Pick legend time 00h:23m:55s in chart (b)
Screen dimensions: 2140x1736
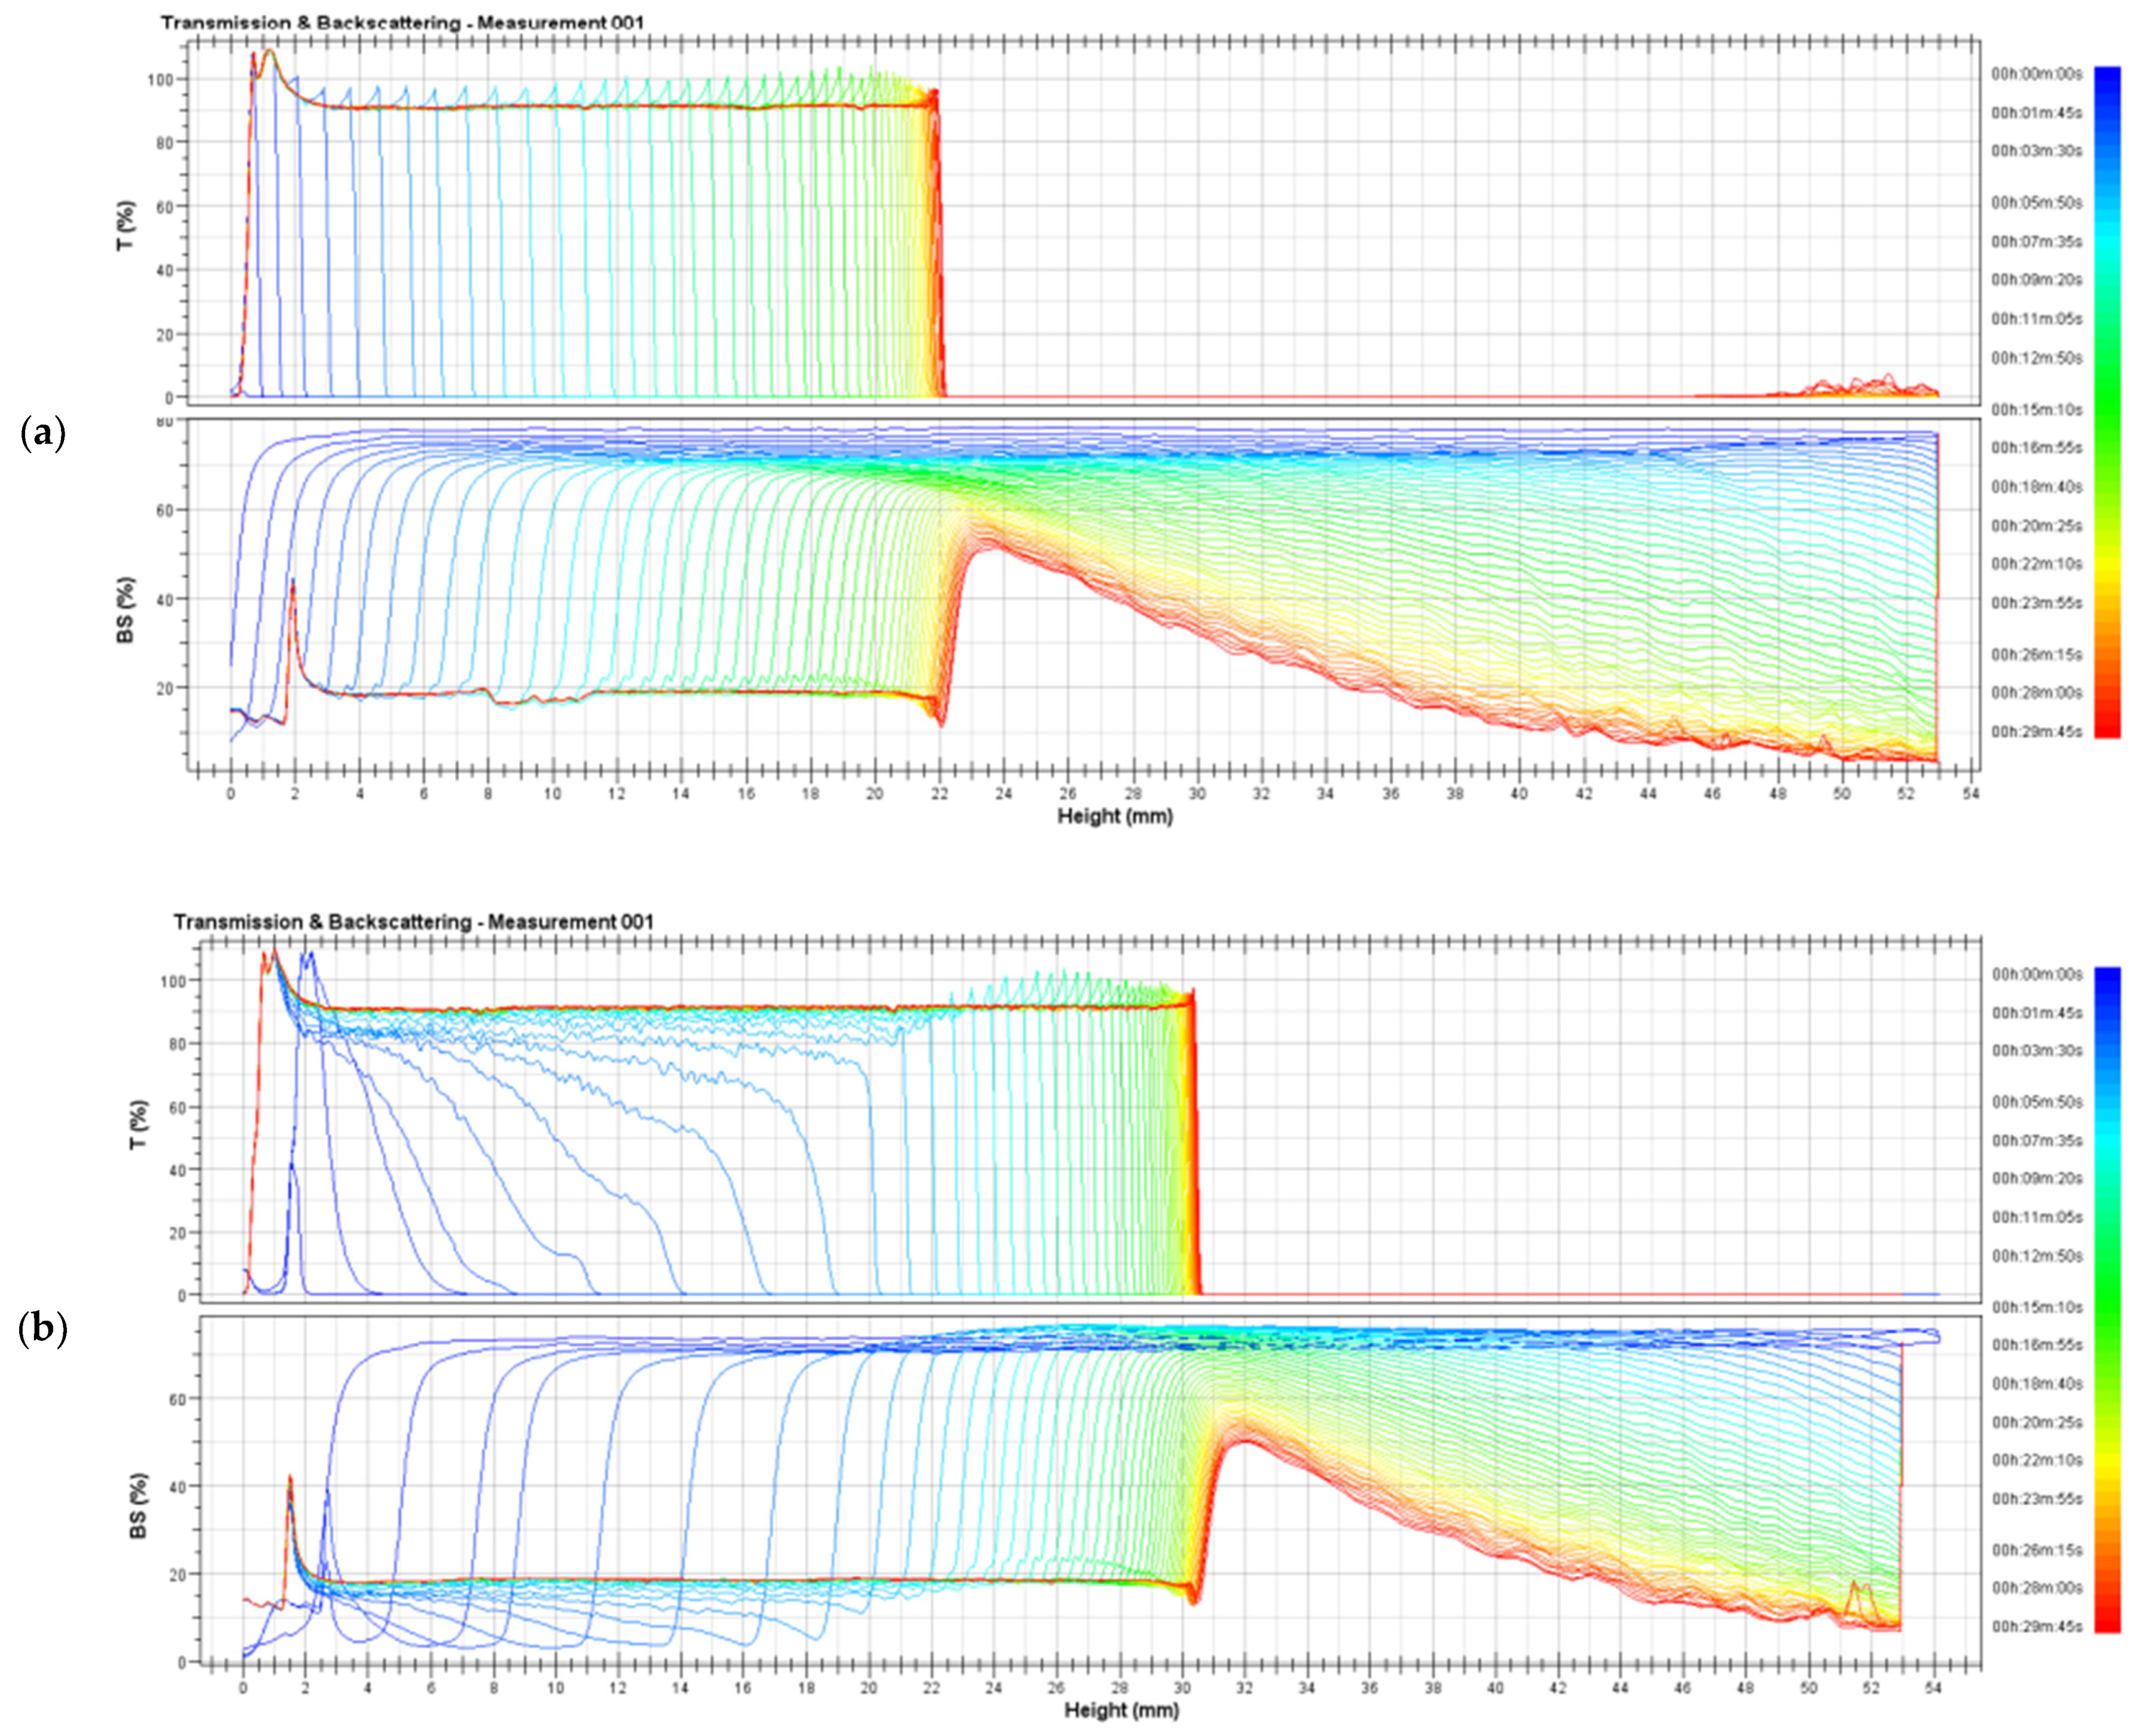pos(2036,1499)
